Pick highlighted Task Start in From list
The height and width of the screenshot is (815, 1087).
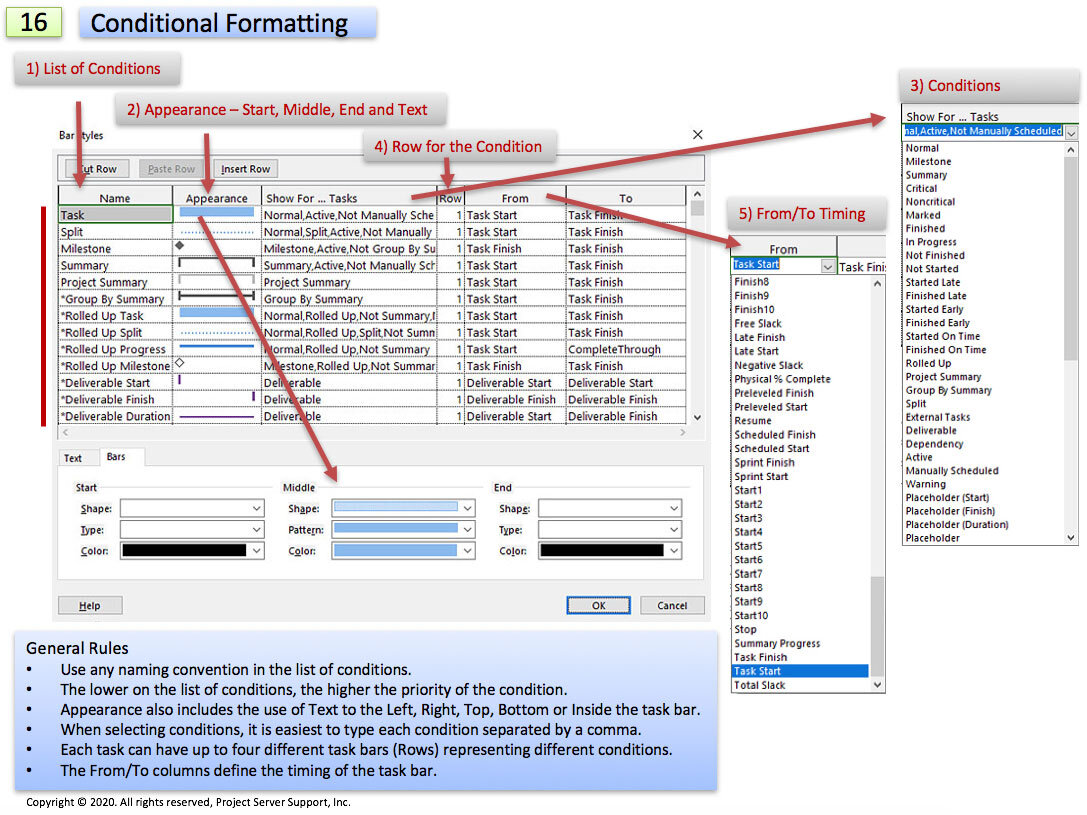pyautogui.click(x=800, y=671)
